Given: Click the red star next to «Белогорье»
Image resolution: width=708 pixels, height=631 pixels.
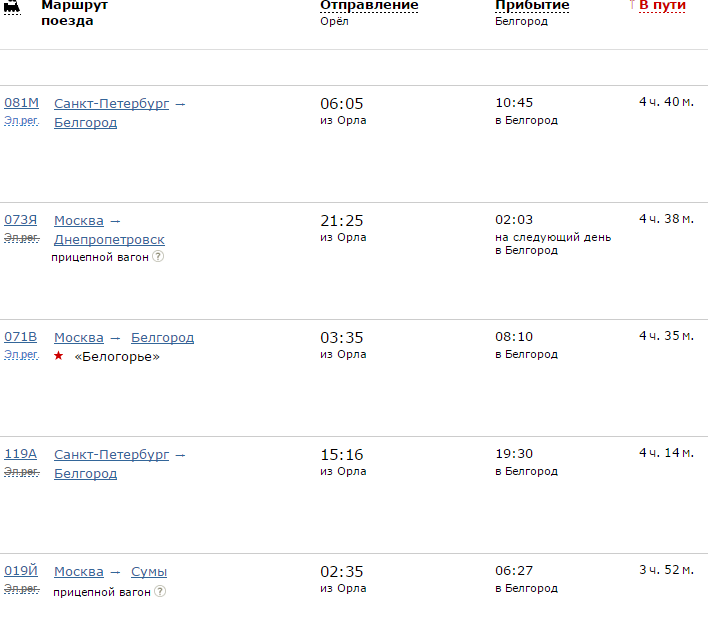Looking at the screenshot, I should pos(58,357).
